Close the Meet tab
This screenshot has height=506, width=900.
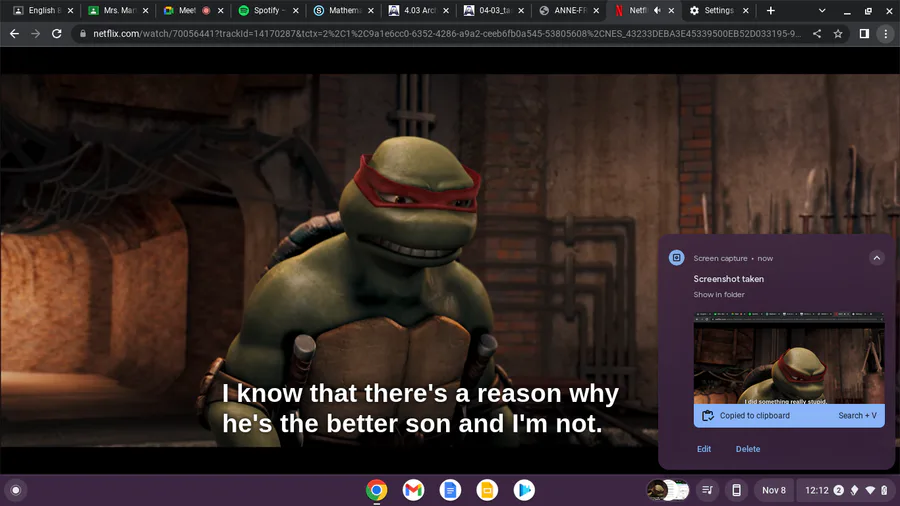pyautogui.click(x=220, y=10)
